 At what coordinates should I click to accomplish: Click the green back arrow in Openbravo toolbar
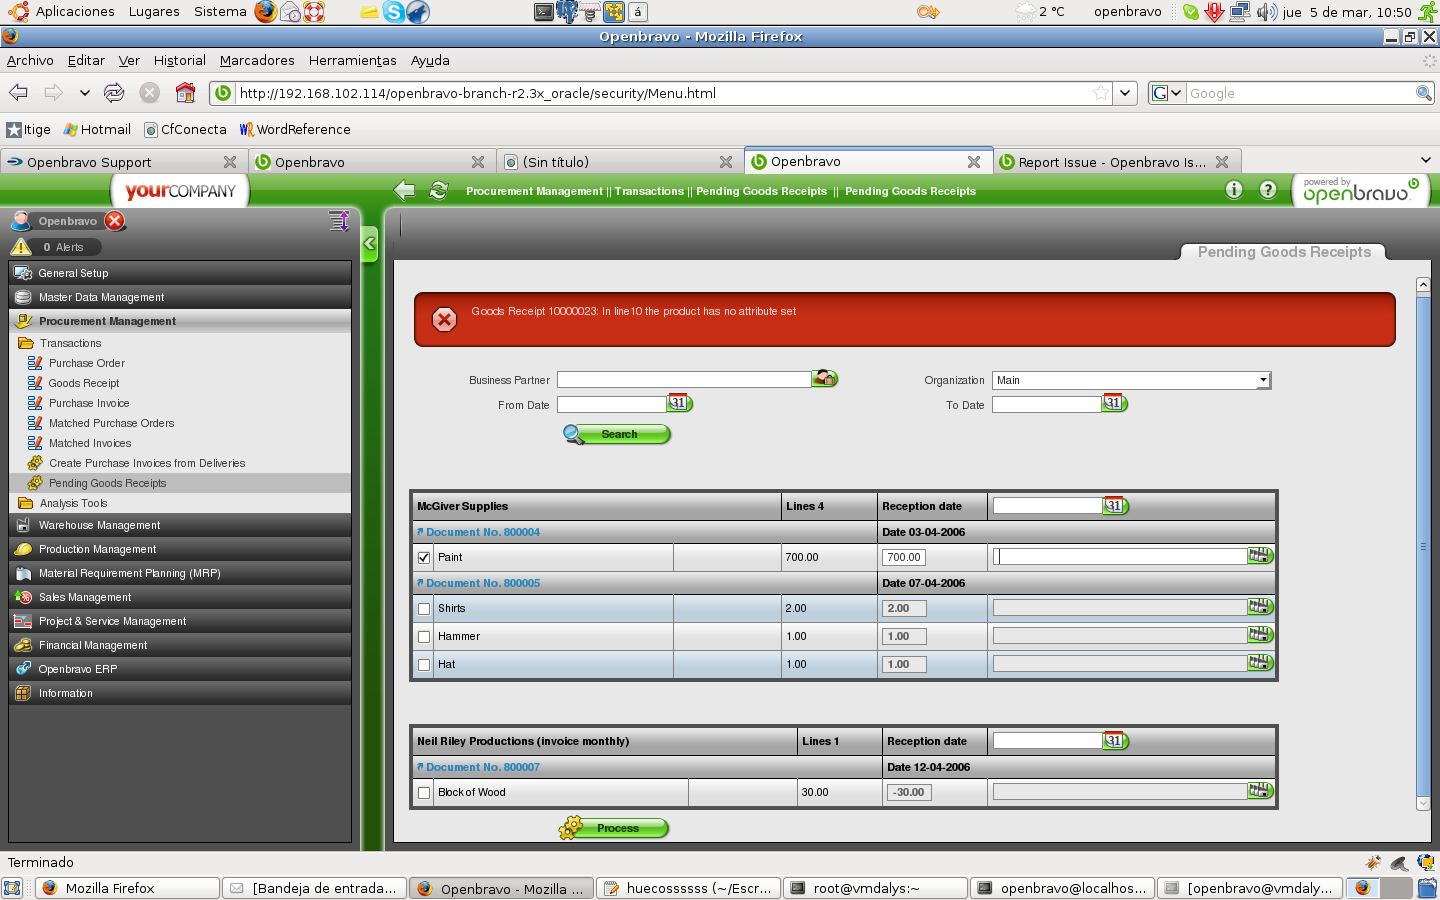[x=405, y=190]
